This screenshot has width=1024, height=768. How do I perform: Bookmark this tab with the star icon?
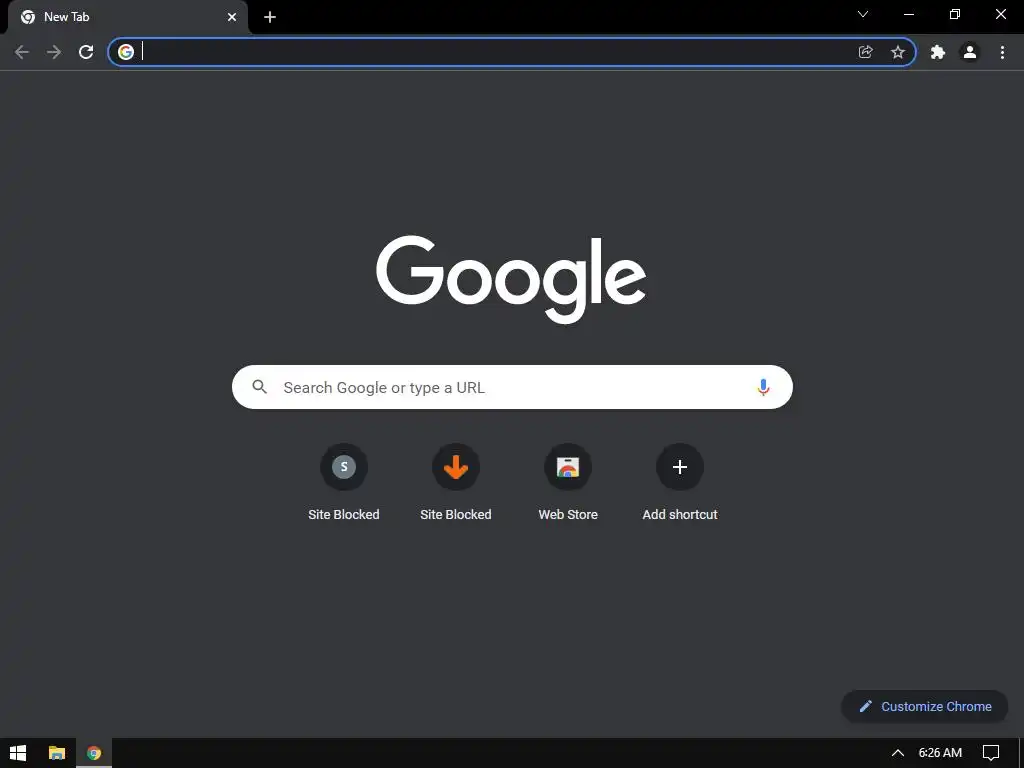click(x=898, y=52)
